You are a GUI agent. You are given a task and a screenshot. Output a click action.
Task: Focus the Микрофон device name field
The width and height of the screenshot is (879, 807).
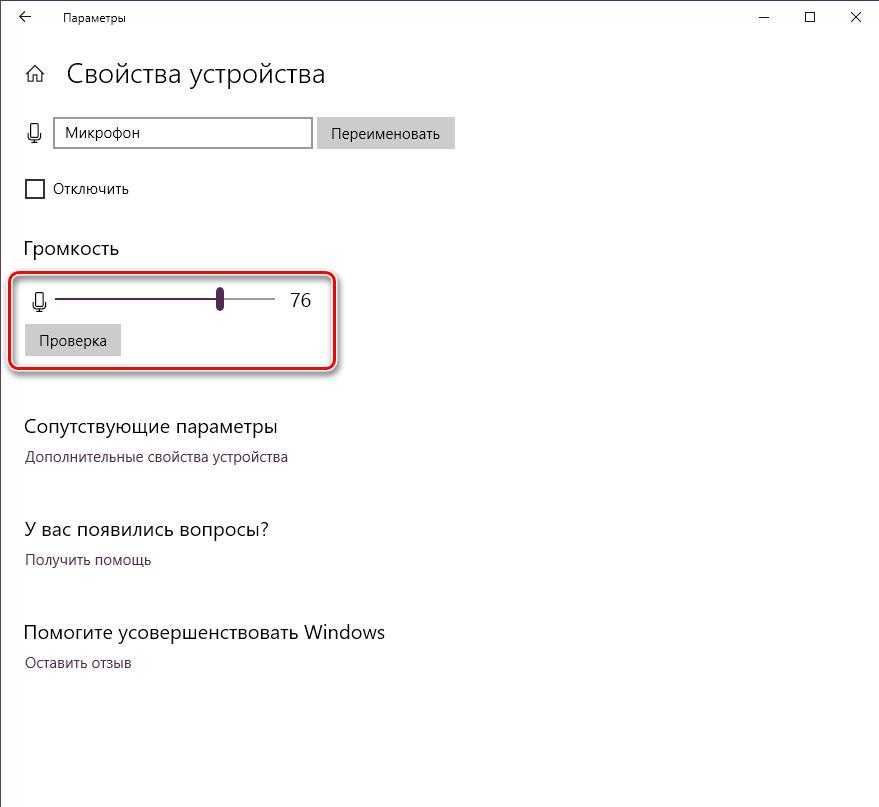pos(183,133)
